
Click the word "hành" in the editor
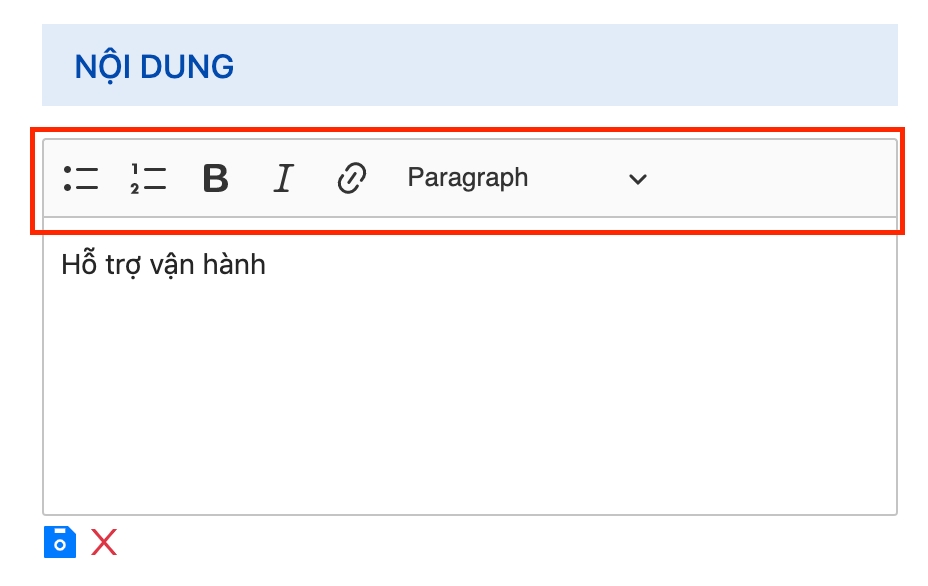click(238, 265)
